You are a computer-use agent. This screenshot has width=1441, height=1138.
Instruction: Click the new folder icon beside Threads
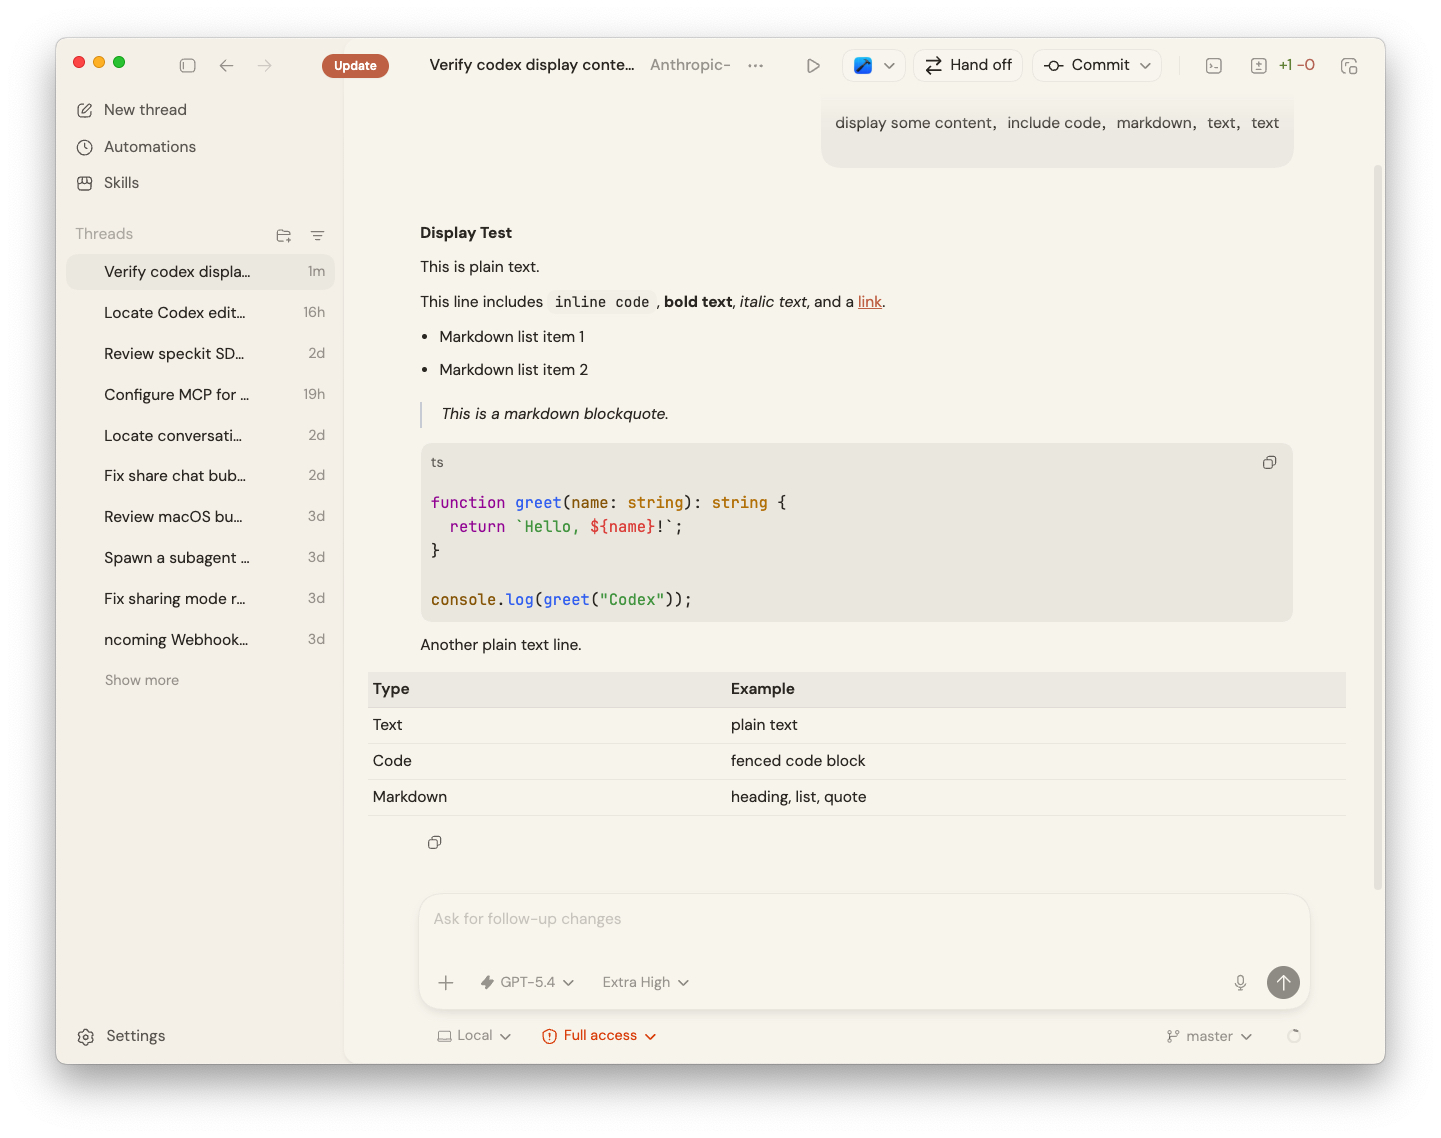[284, 236]
